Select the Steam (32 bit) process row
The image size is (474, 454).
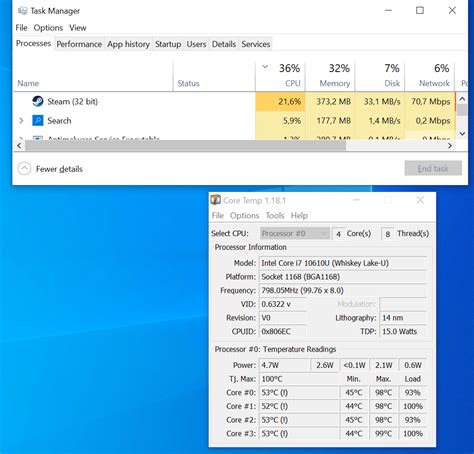click(234, 101)
